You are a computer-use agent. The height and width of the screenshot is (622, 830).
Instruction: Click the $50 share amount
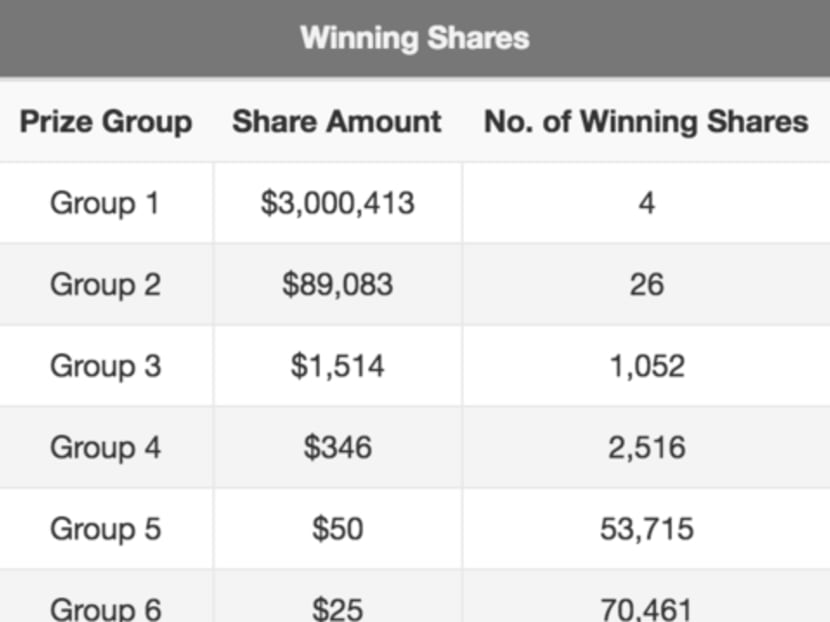coord(337,528)
